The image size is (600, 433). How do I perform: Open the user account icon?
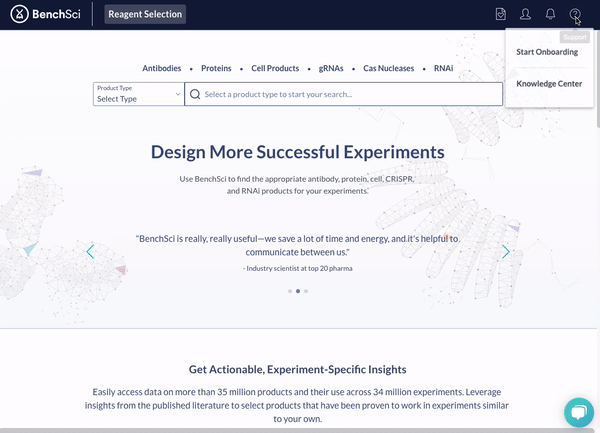(x=525, y=14)
